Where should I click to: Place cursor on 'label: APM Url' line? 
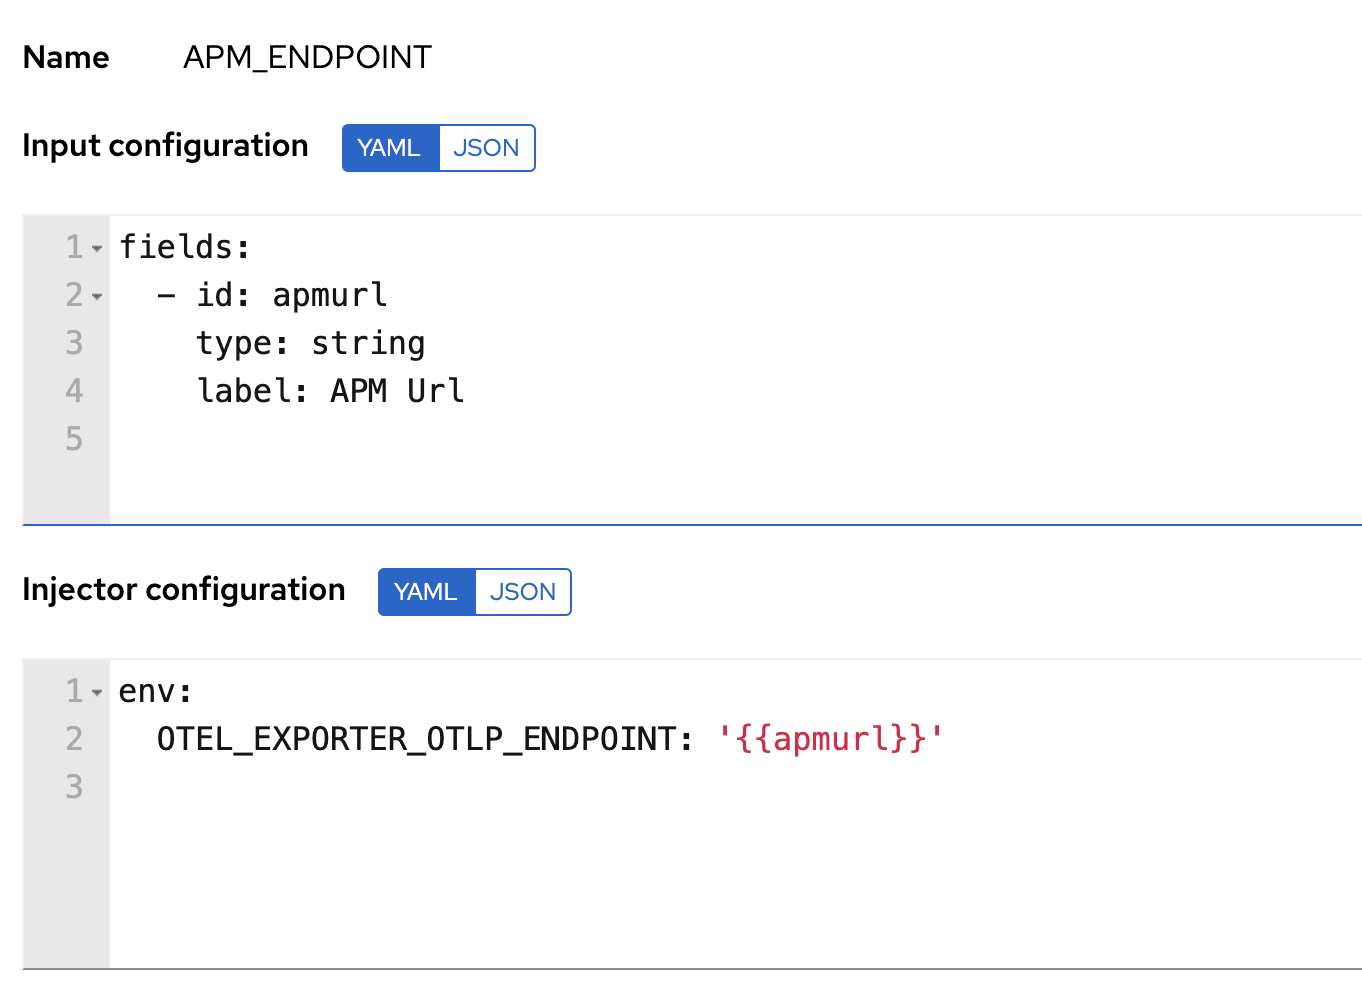[x=330, y=391]
